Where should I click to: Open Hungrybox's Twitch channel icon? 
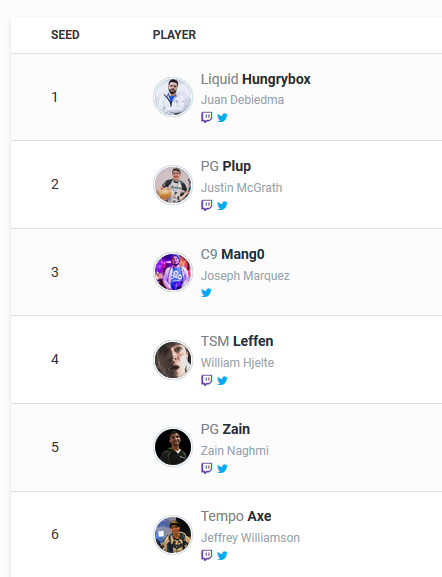[206, 117]
